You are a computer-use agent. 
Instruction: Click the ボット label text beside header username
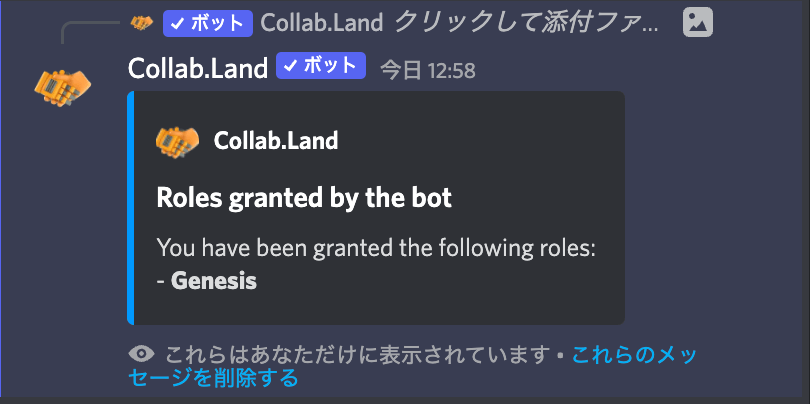[330, 66]
